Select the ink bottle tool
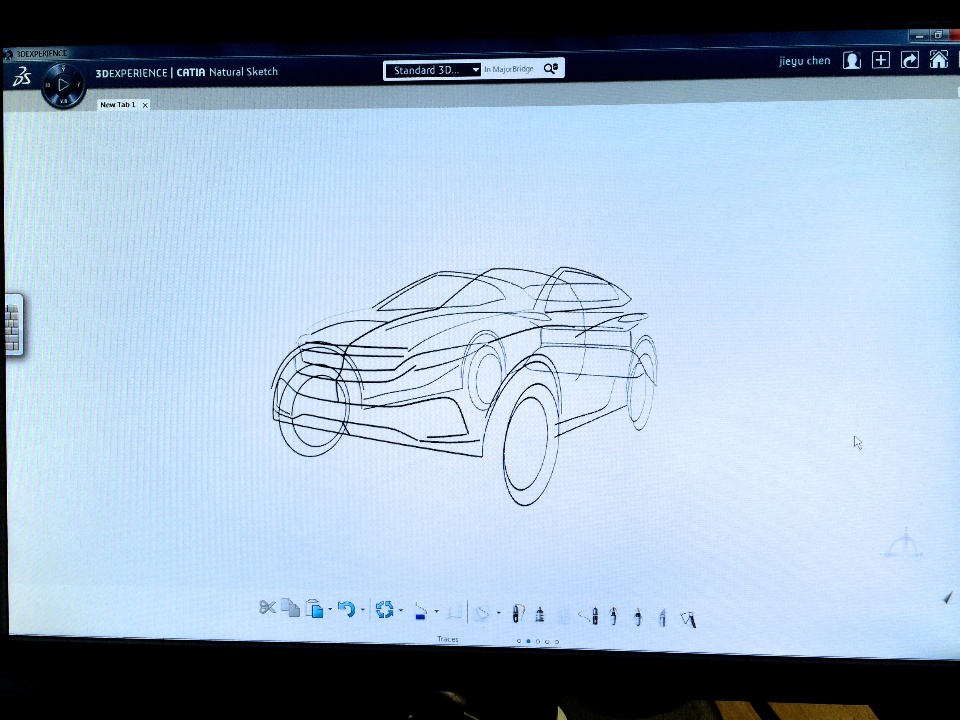The width and height of the screenshot is (960, 720). tap(539, 614)
